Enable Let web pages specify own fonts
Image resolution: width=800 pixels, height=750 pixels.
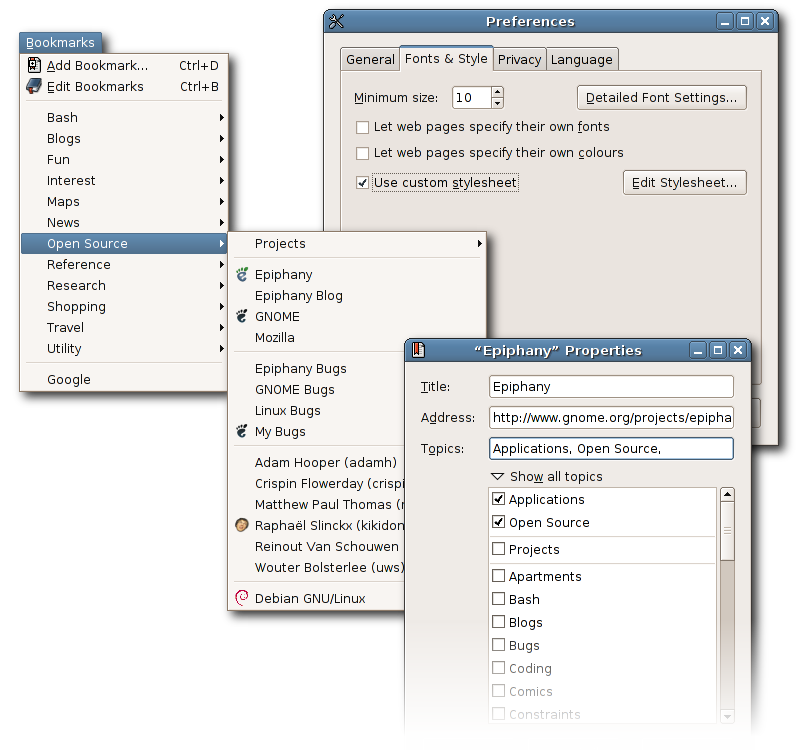coord(362,127)
